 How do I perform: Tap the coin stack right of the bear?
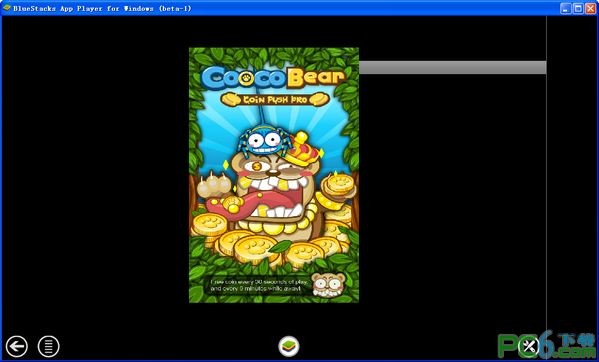click(338, 191)
